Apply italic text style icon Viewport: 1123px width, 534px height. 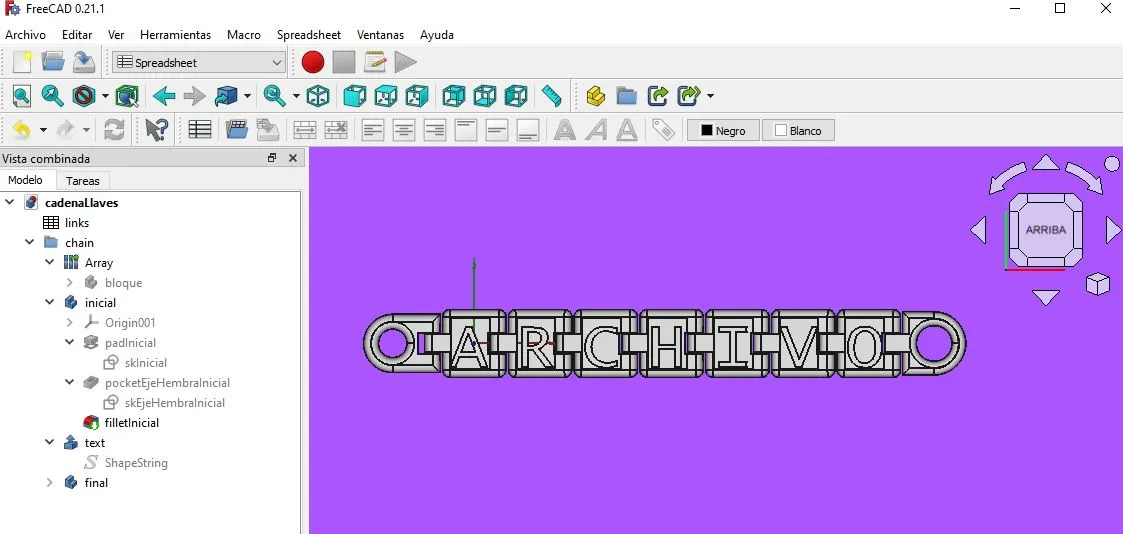coord(596,130)
